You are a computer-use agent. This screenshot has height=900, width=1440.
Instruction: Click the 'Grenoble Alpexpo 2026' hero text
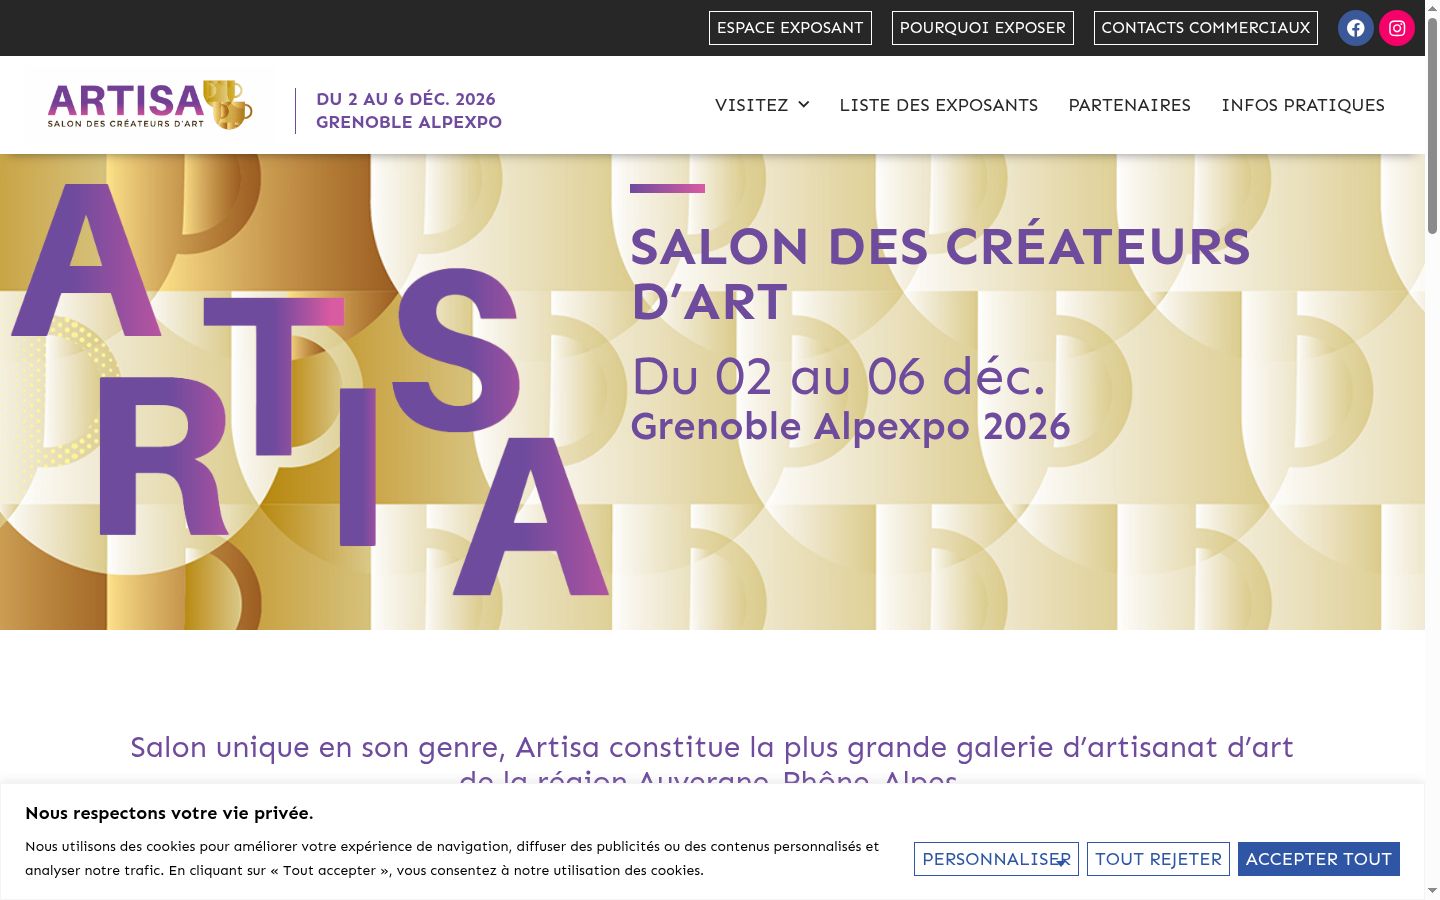coord(850,427)
